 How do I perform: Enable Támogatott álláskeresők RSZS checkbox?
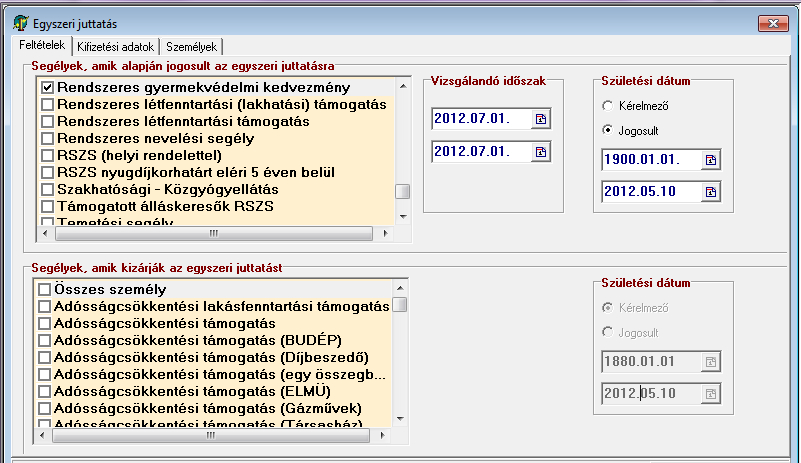48,206
